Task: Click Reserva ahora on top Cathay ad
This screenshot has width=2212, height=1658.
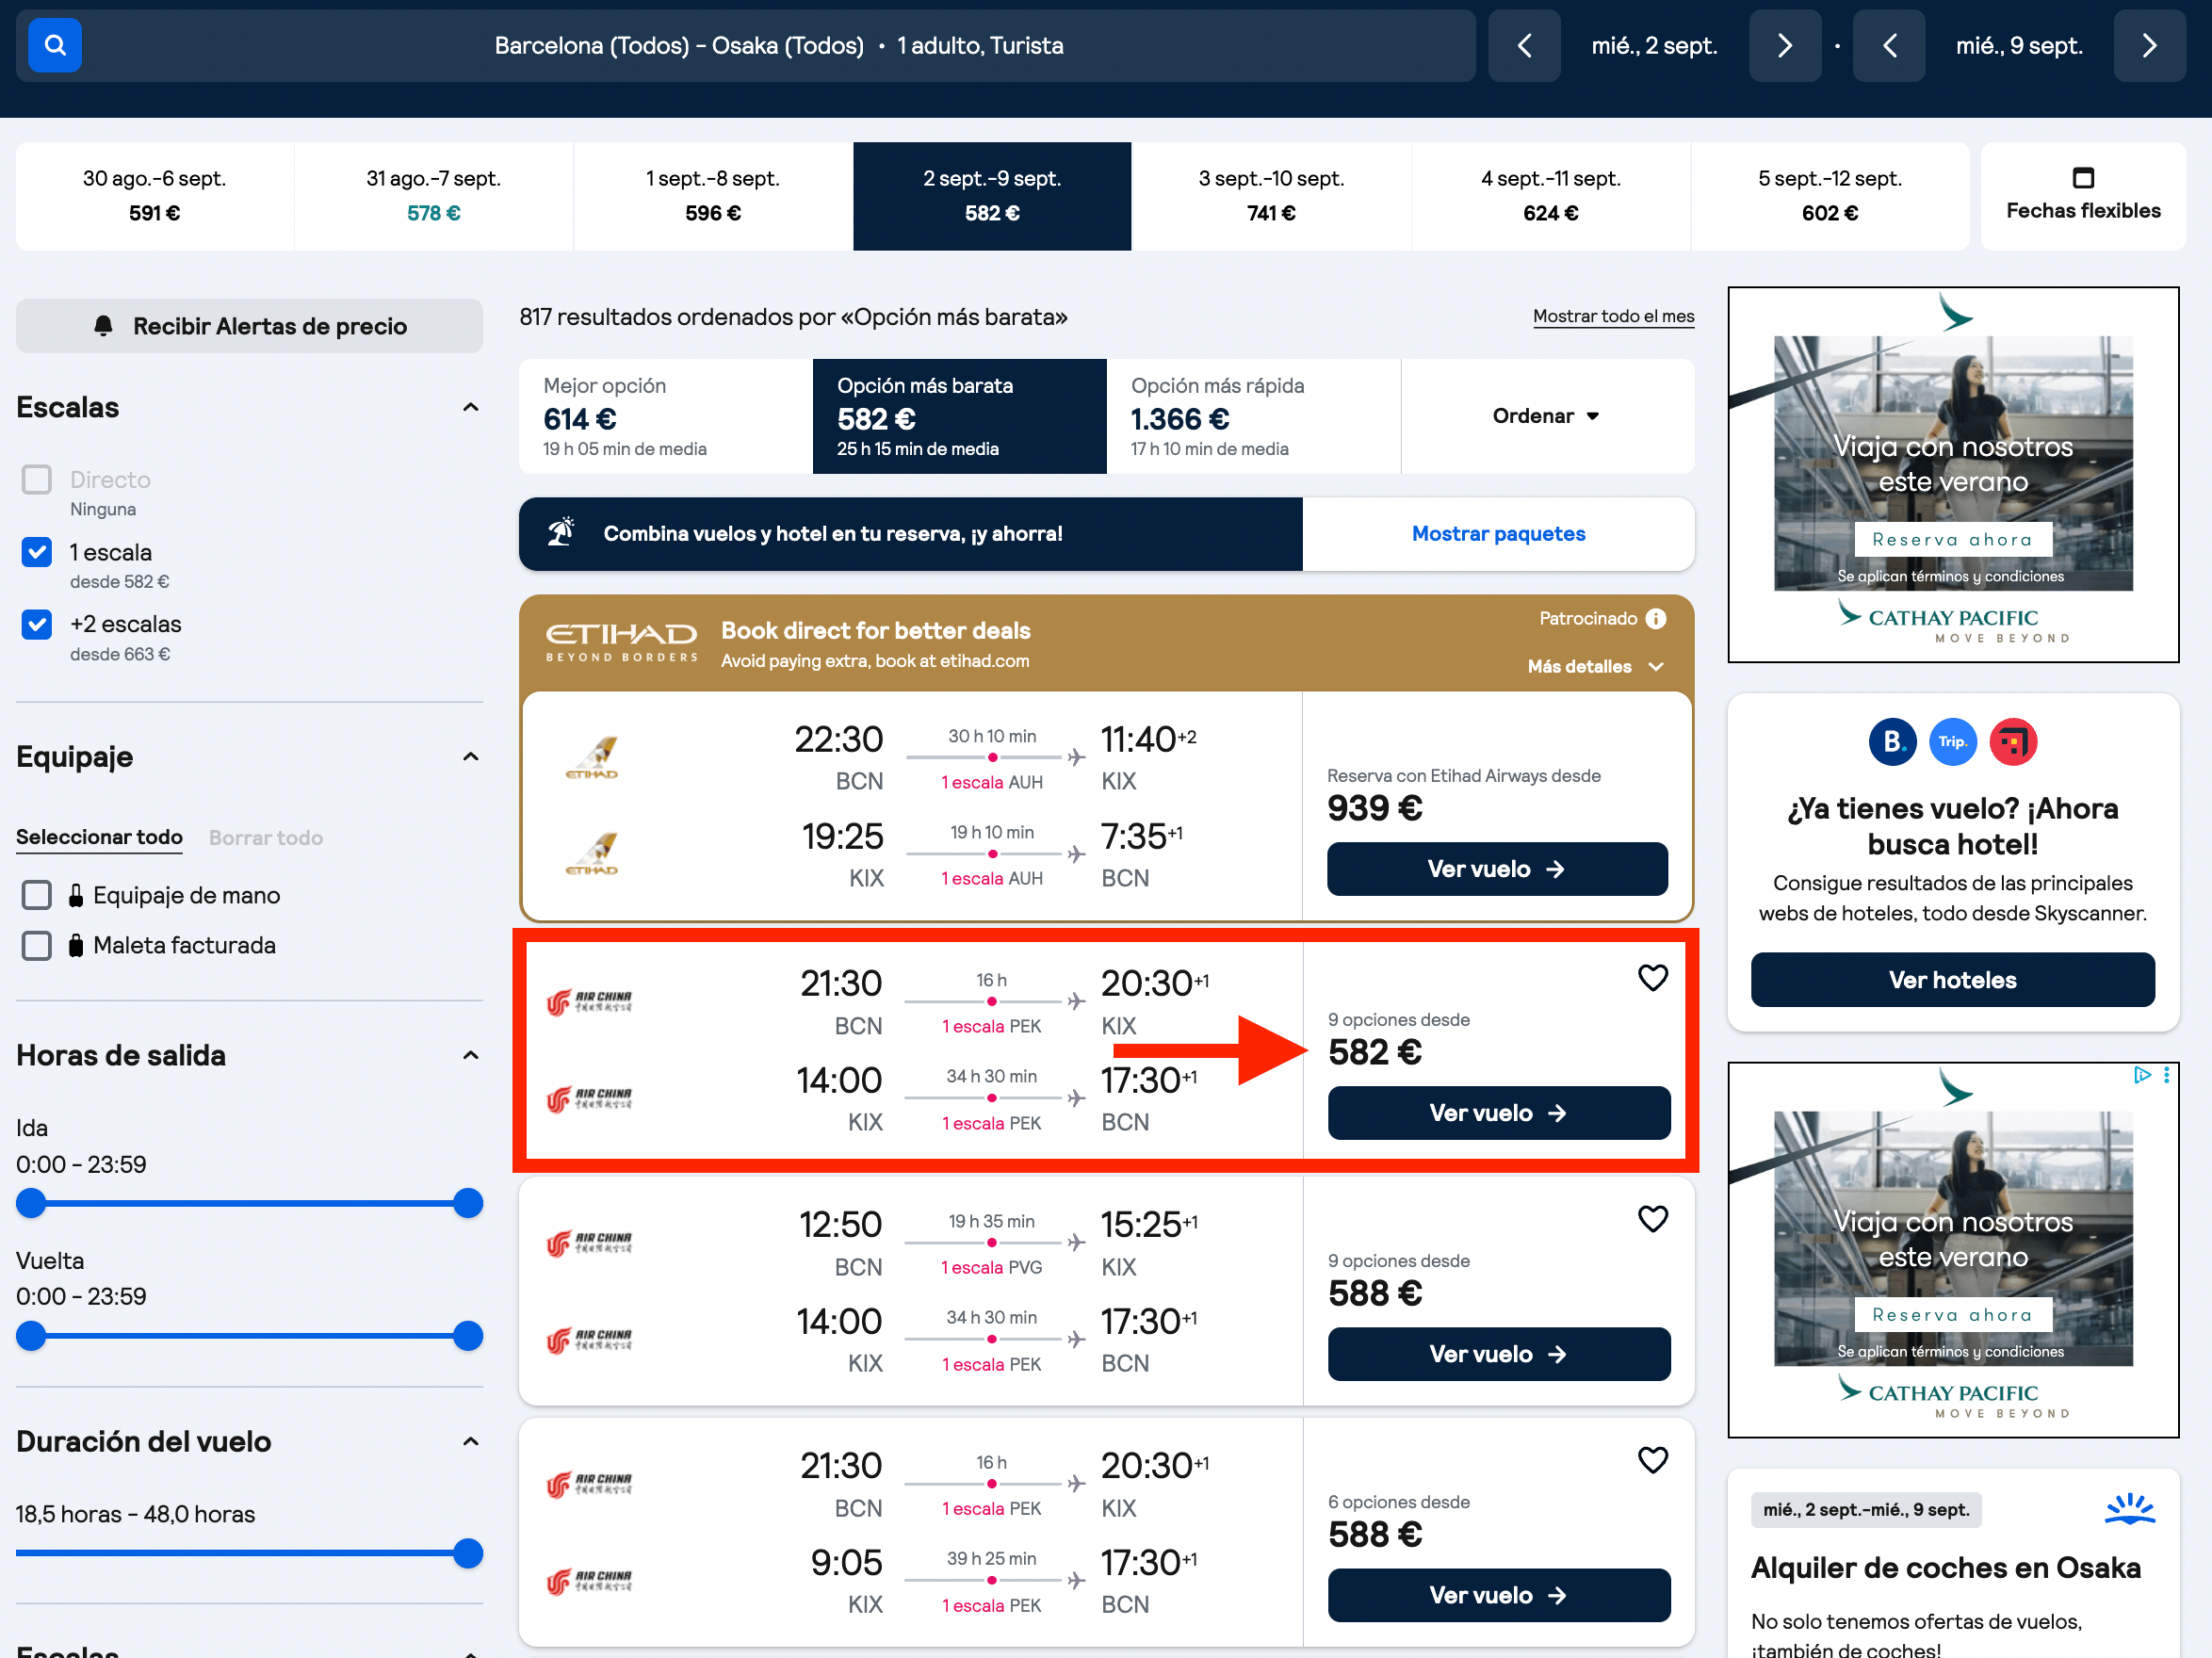Action: pyautogui.click(x=1952, y=539)
